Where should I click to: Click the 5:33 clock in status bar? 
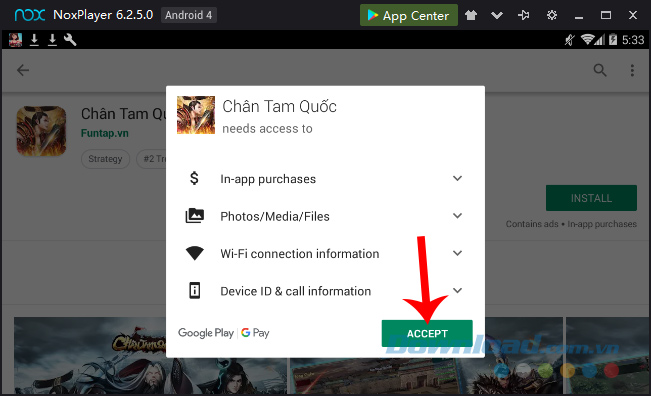633,40
